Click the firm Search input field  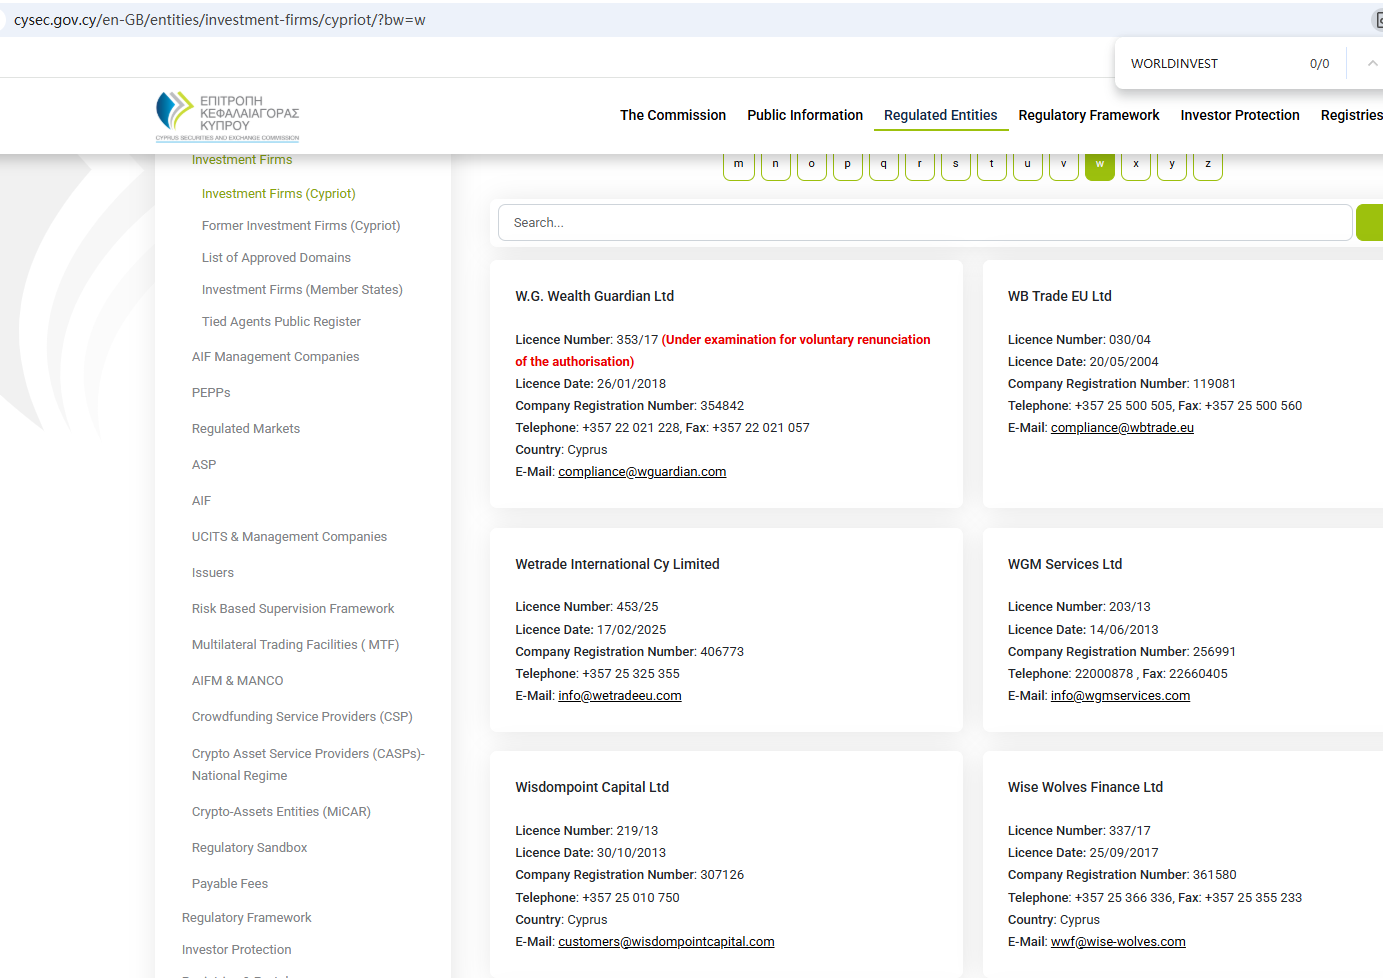[924, 223]
